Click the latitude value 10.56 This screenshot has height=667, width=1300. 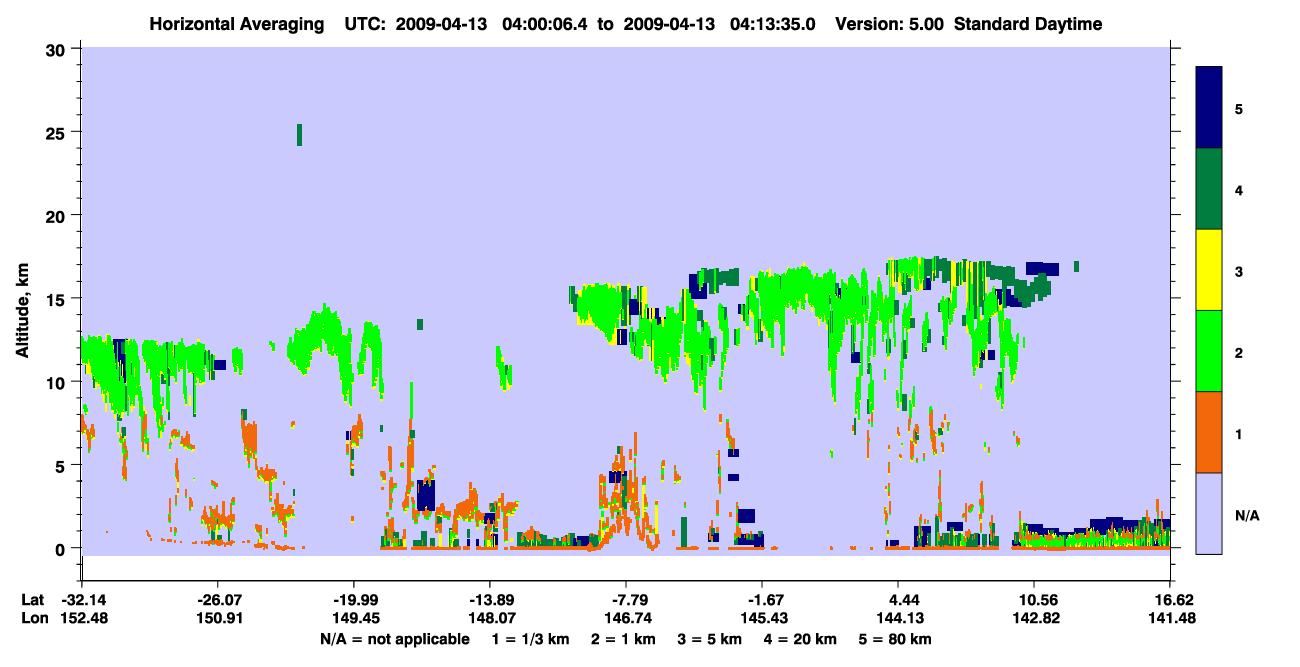(x=1034, y=599)
